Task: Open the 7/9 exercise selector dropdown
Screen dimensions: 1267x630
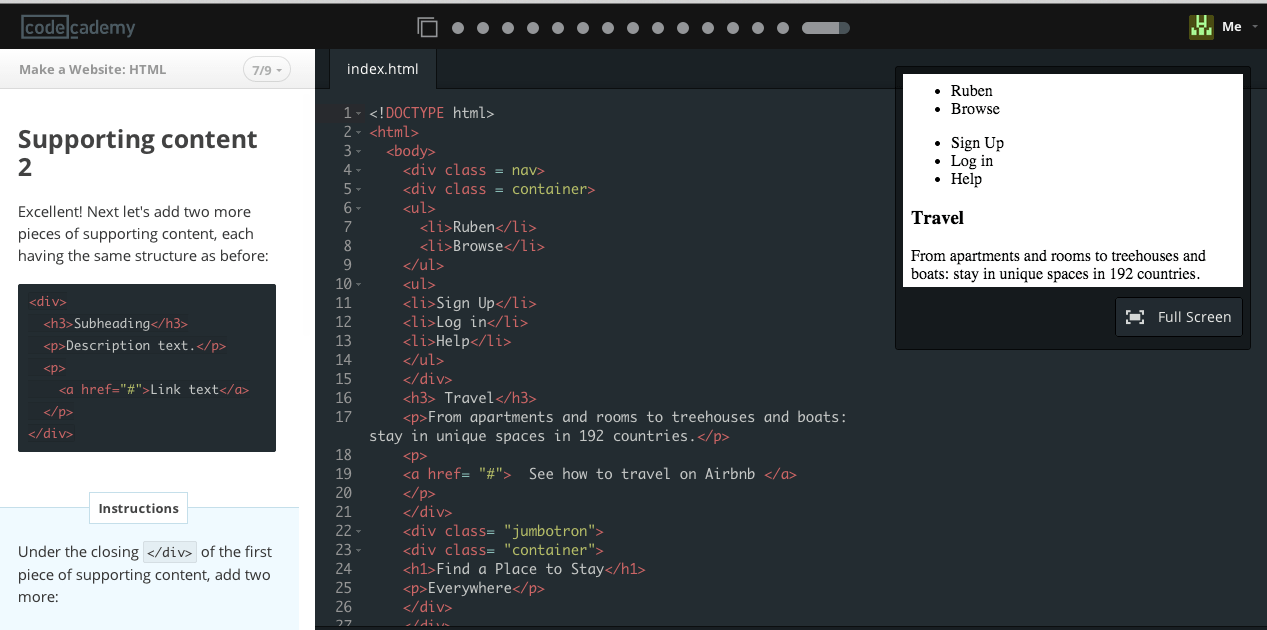Action: (x=267, y=70)
